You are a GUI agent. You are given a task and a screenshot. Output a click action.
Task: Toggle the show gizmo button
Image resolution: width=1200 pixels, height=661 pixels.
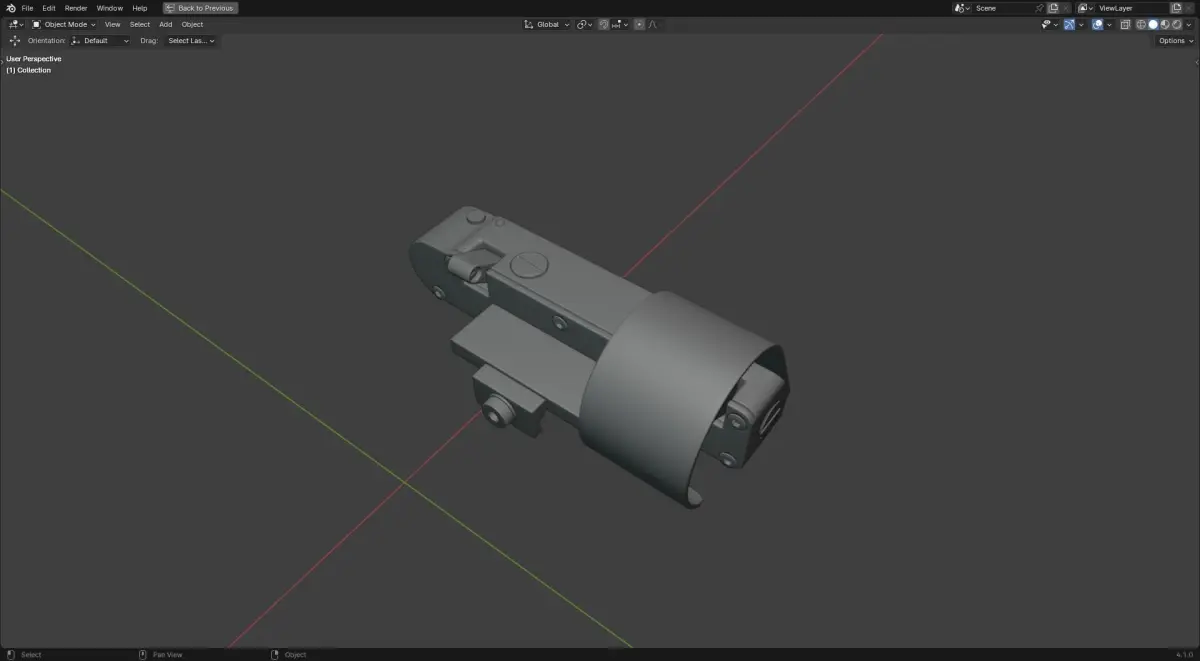1069,24
